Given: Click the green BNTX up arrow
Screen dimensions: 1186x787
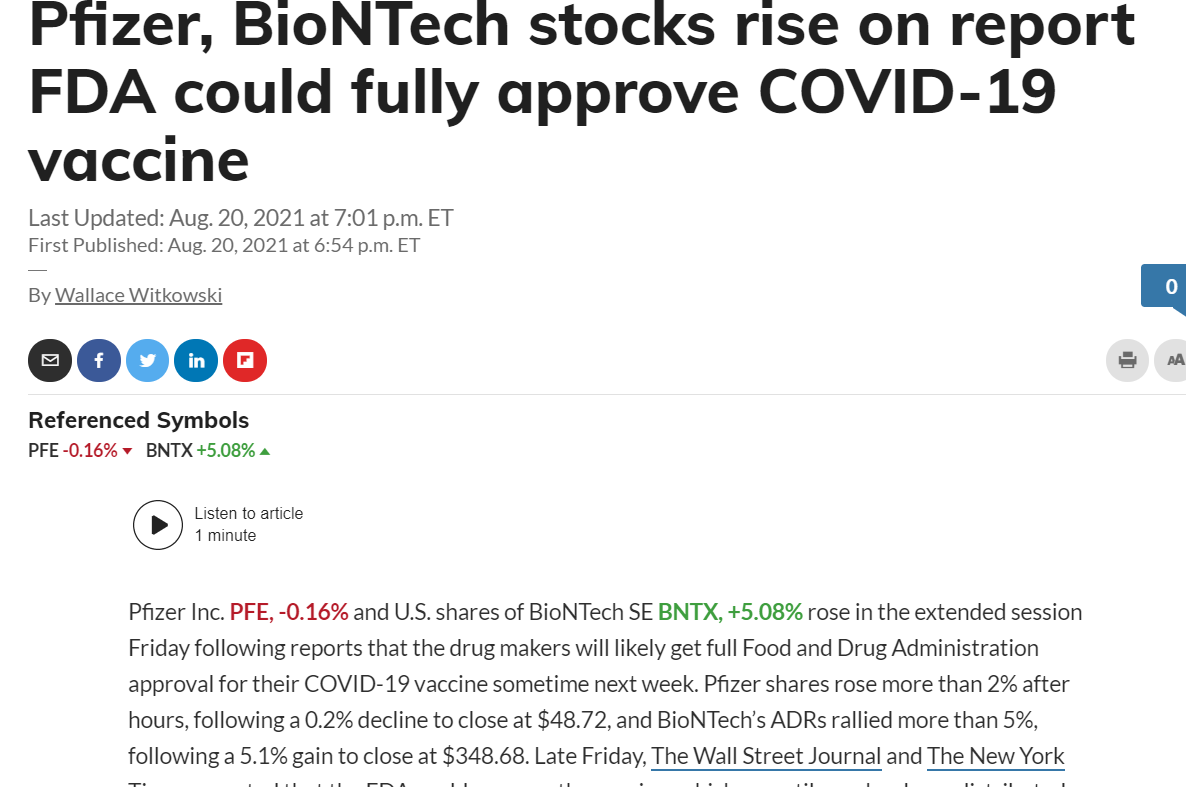Looking at the screenshot, I should [x=265, y=452].
